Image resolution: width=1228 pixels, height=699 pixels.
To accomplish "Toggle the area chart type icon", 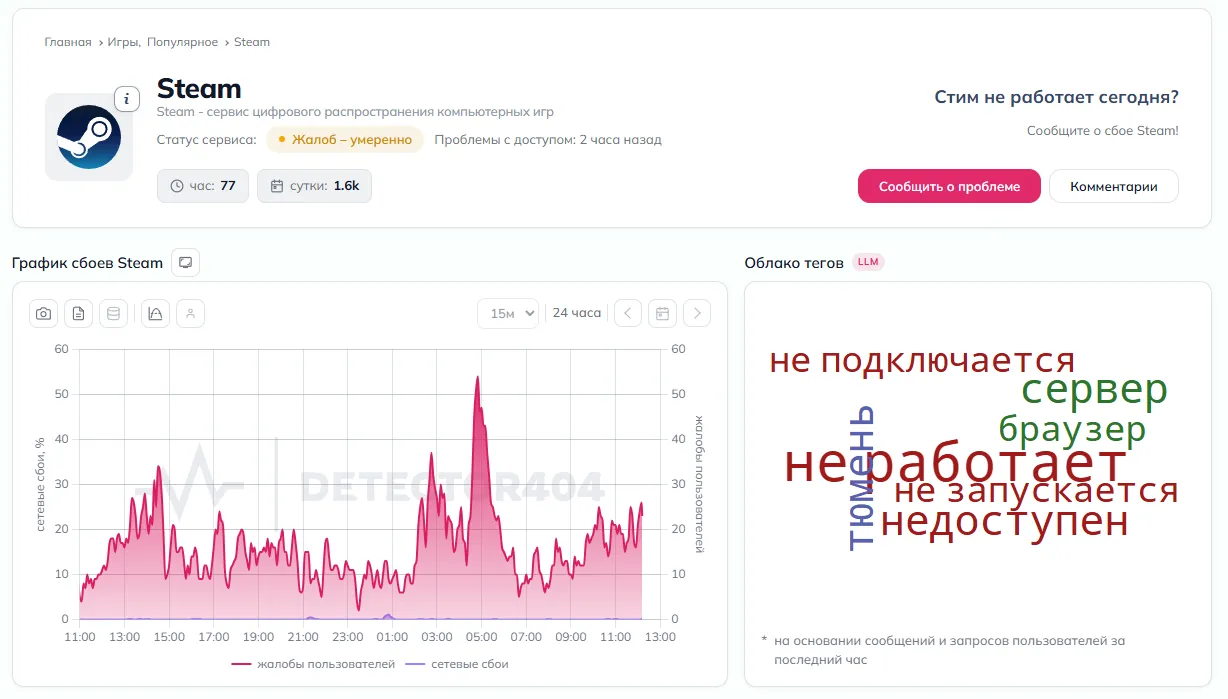I will [x=155, y=313].
